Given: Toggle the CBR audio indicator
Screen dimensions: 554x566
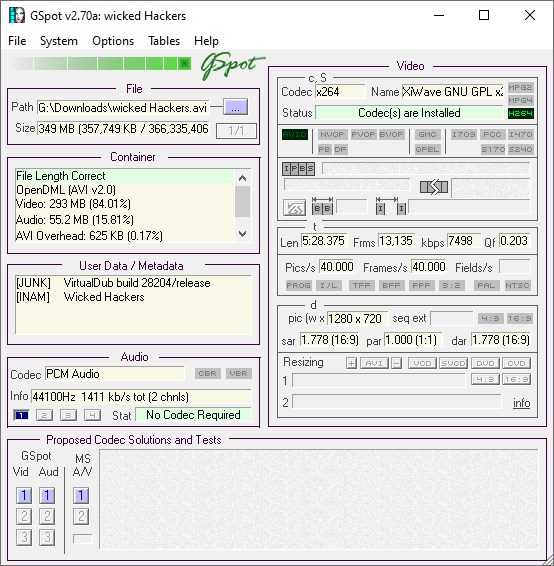Looking at the screenshot, I should 207,373.
